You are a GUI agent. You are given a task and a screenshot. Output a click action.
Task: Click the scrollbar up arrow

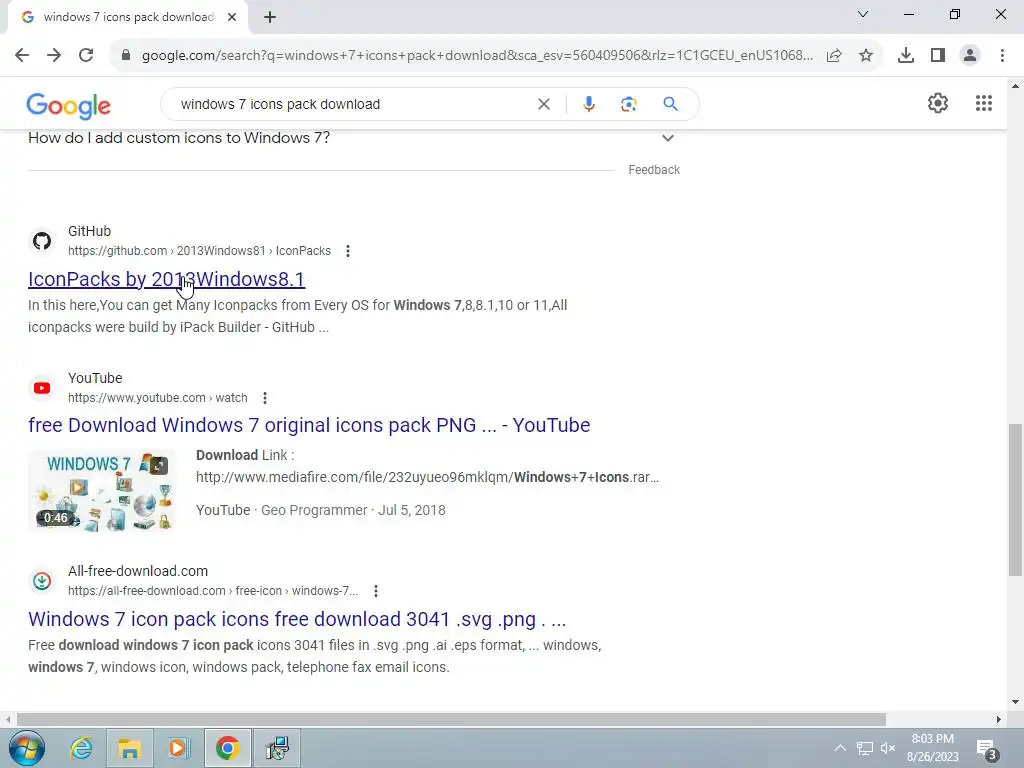(x=1015, y=86)
